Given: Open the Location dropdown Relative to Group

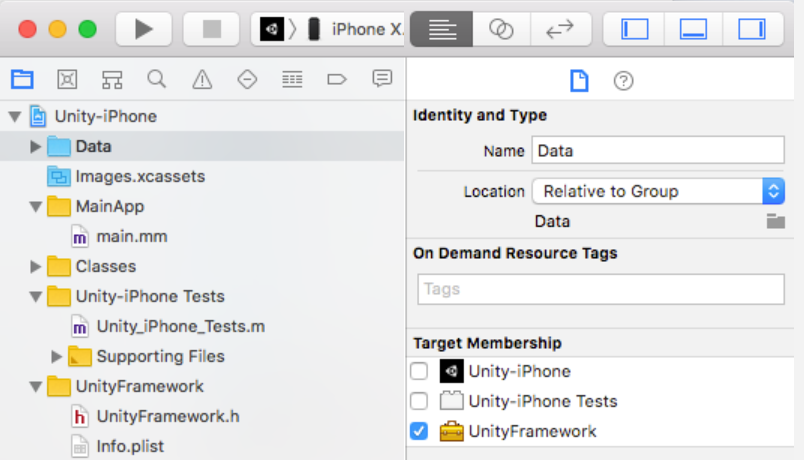Looking at the screenshot, I should pos(657,191).
